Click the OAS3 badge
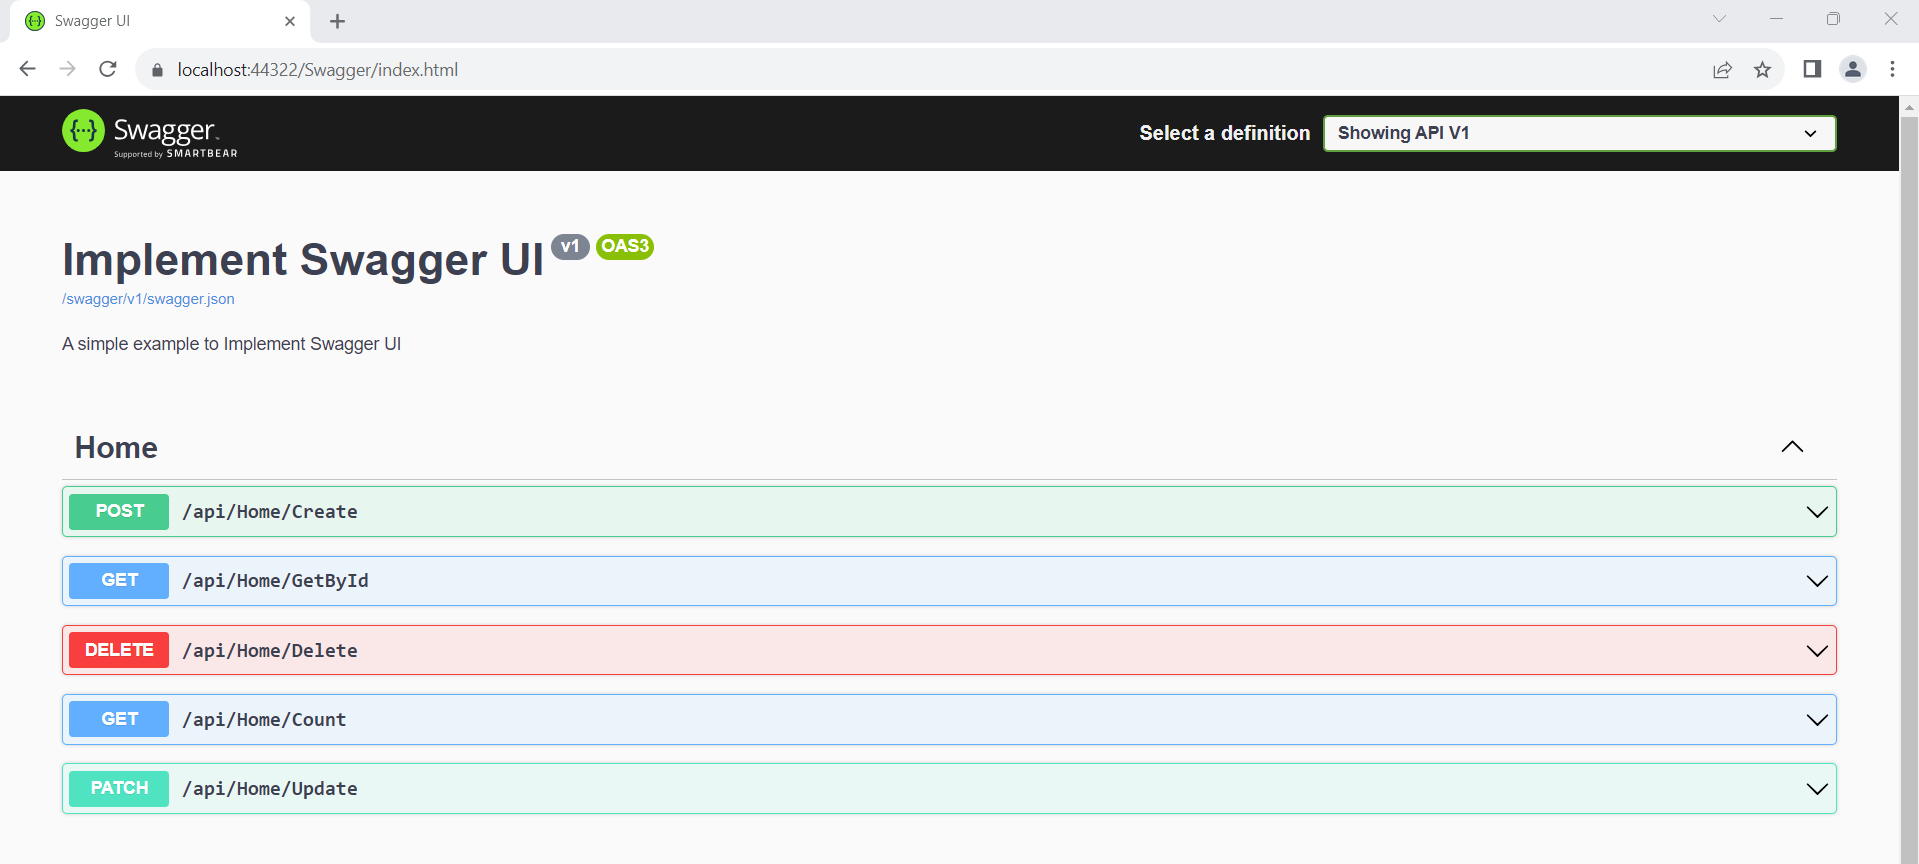Viewport: 1919px width, 864px height. [x=625, y=246]
